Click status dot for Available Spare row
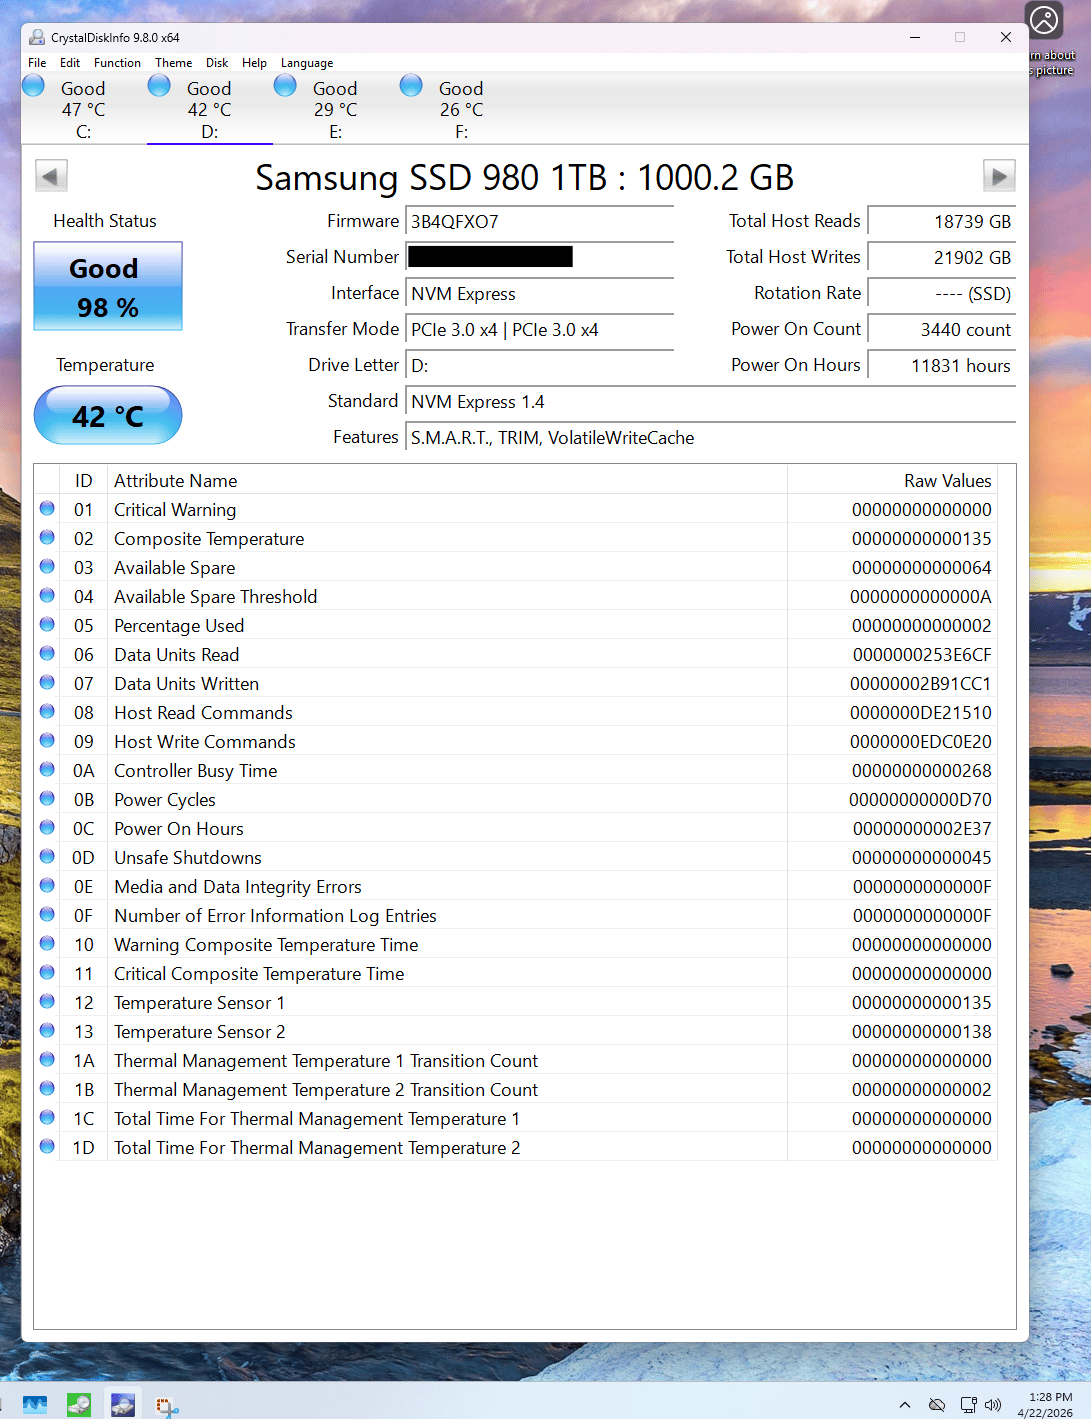Viewport: 1091px width, 1419px height. point(47,567)
